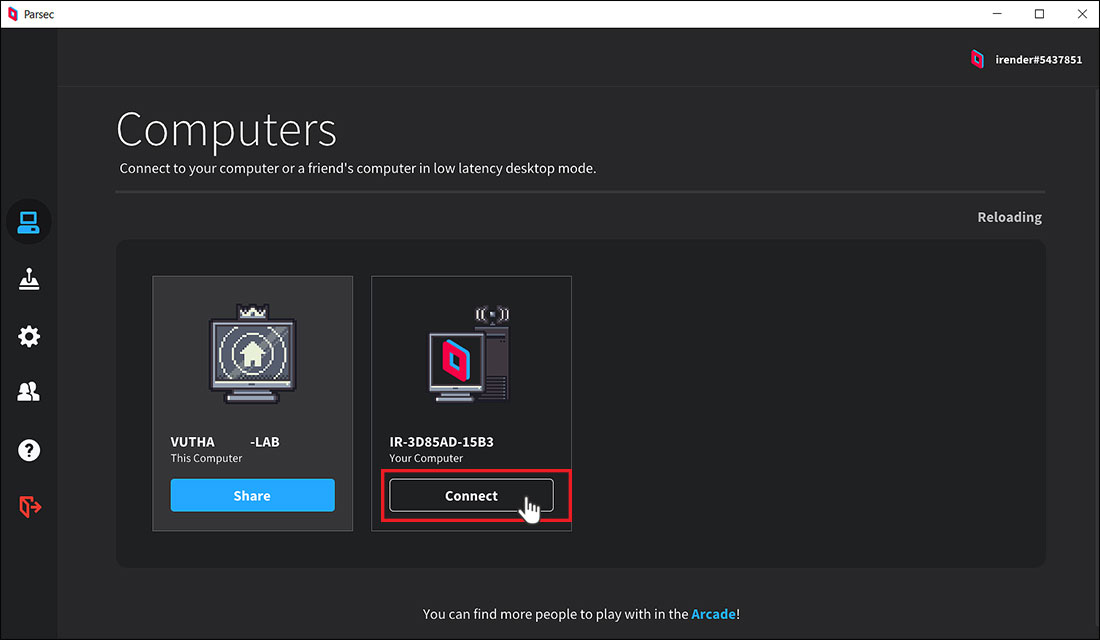Click the Parsec icon in title bar
The height and width of the screenshot is (640, 1100).
pos(13,14)
